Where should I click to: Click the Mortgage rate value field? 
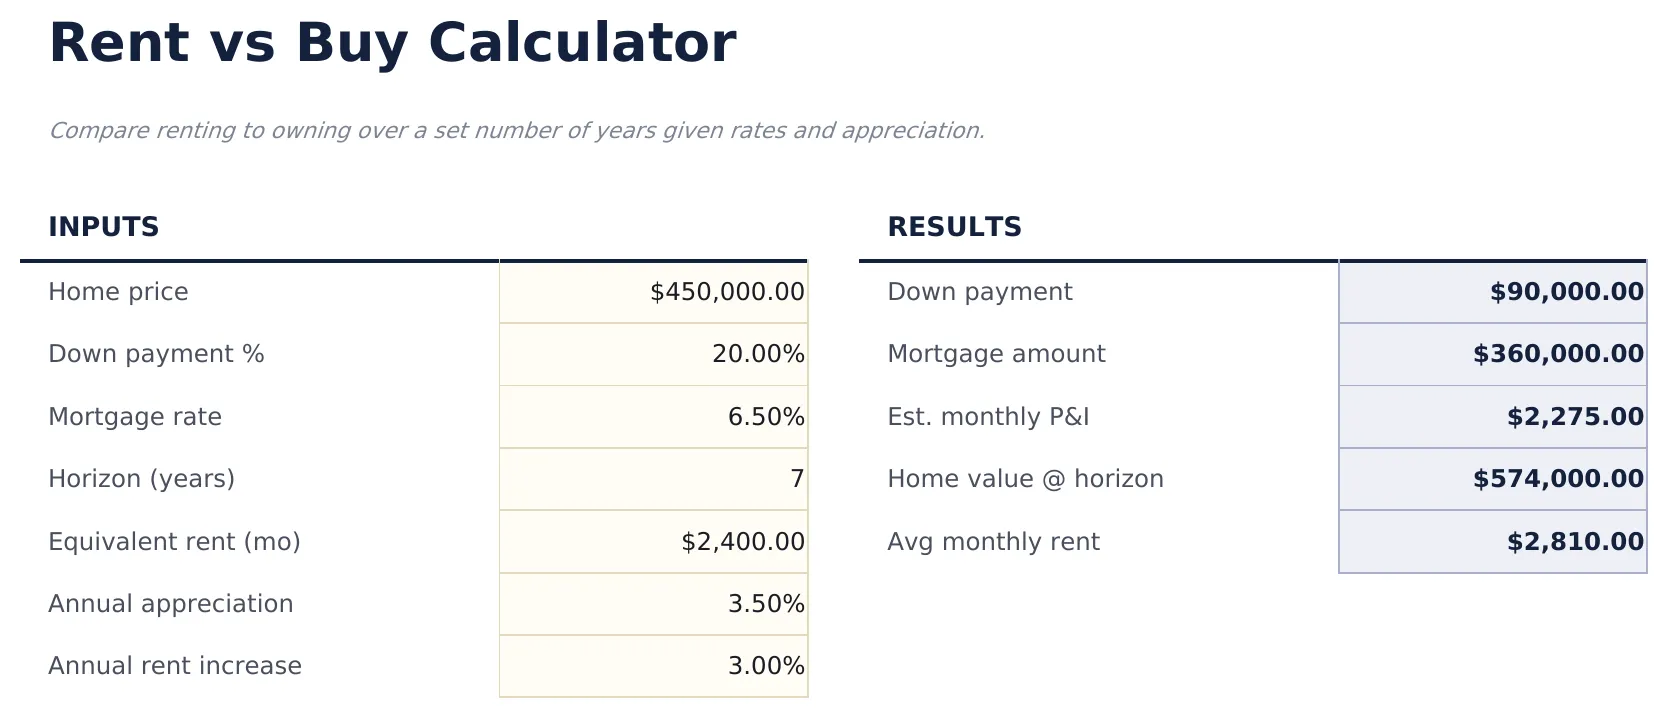[x=653, y=417]
